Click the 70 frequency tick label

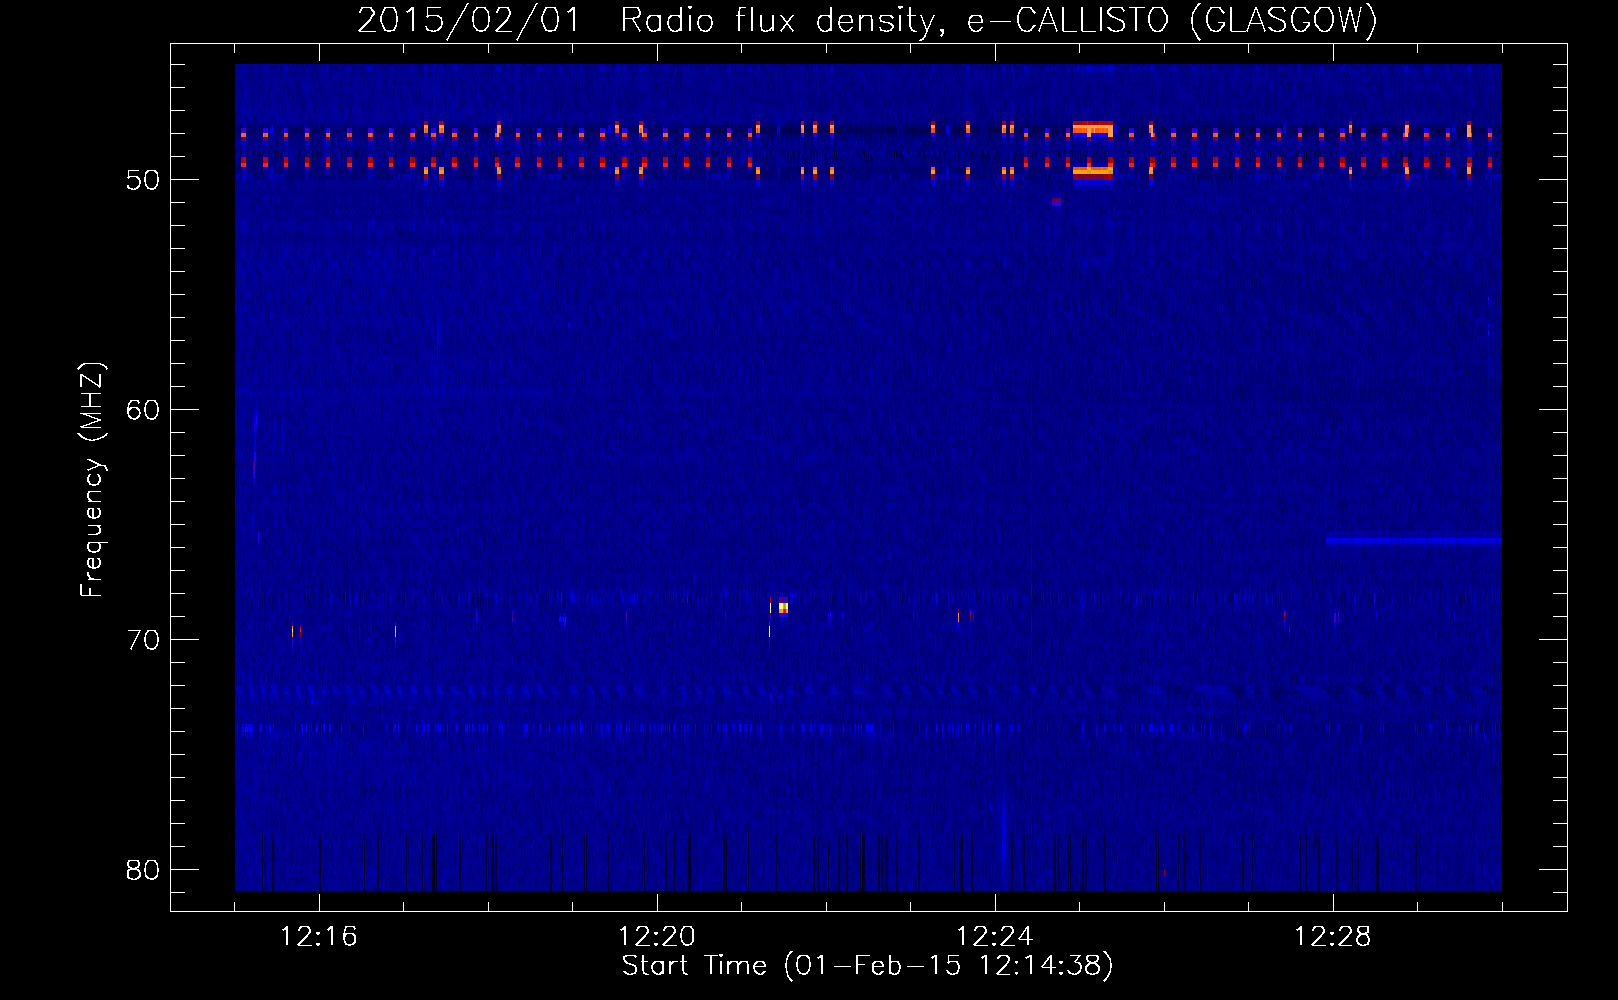pyautogui.click(x=143, y=640)
